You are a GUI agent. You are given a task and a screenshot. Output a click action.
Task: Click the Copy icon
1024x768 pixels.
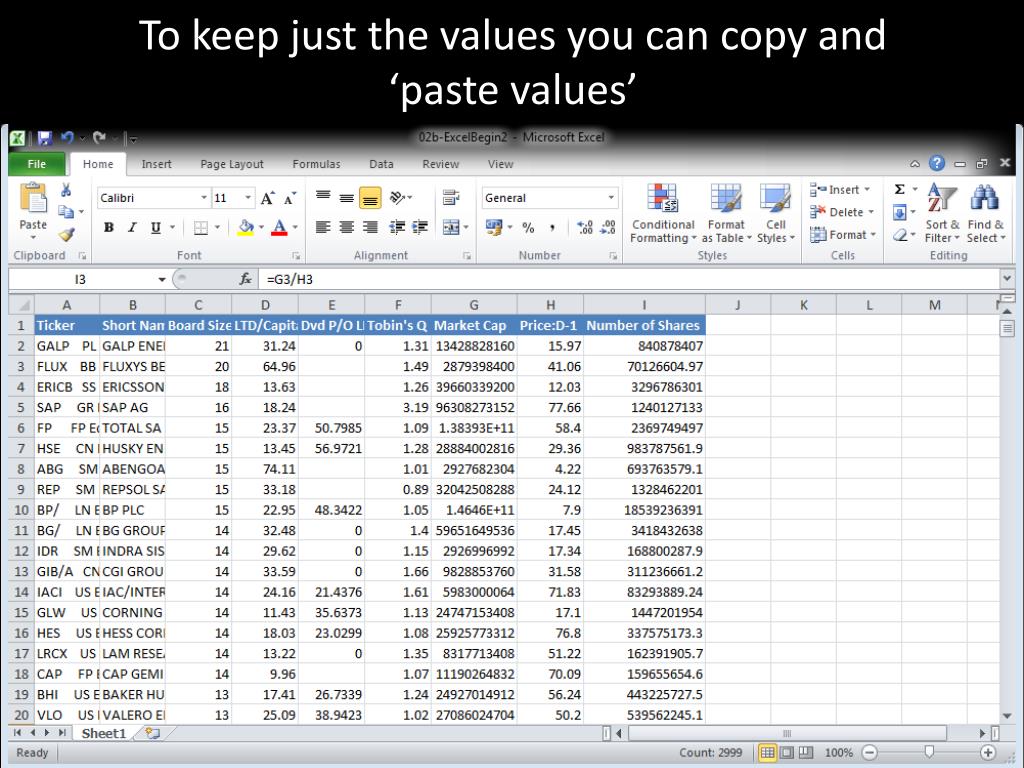coord(65,212)
